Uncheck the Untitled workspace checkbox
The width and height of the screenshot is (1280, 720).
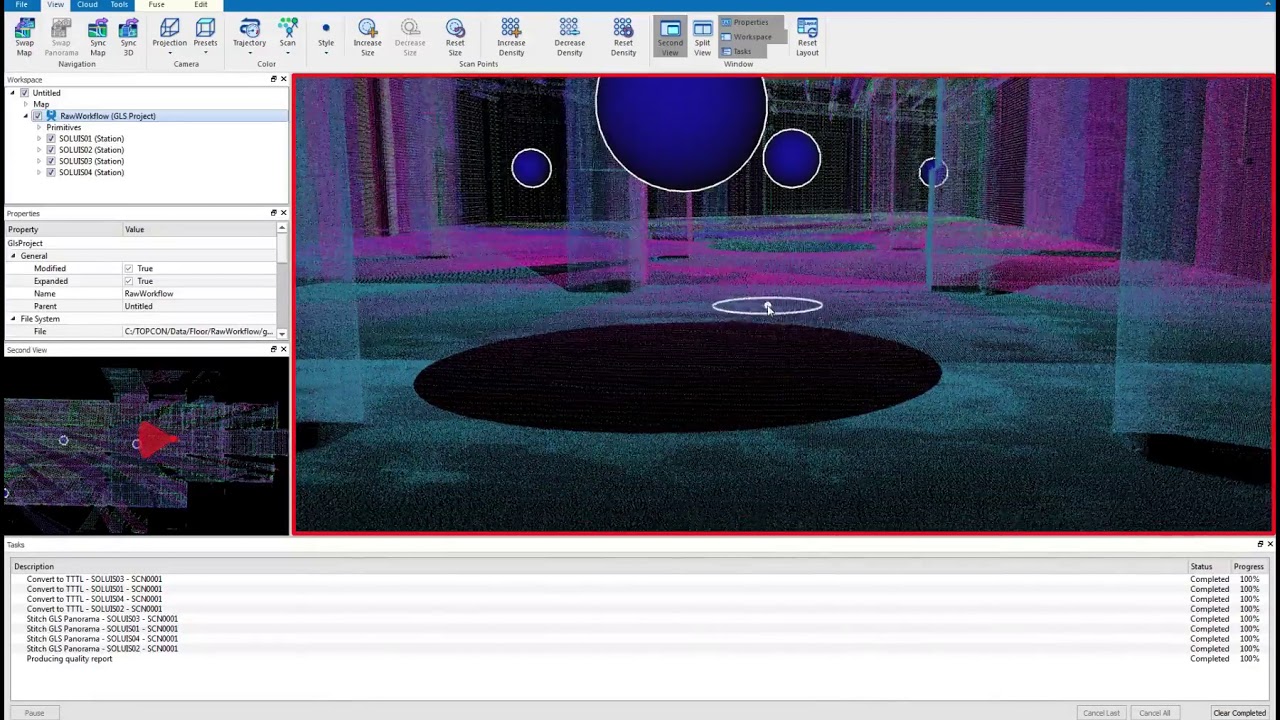pyautogui.click(x=24, y=93)
